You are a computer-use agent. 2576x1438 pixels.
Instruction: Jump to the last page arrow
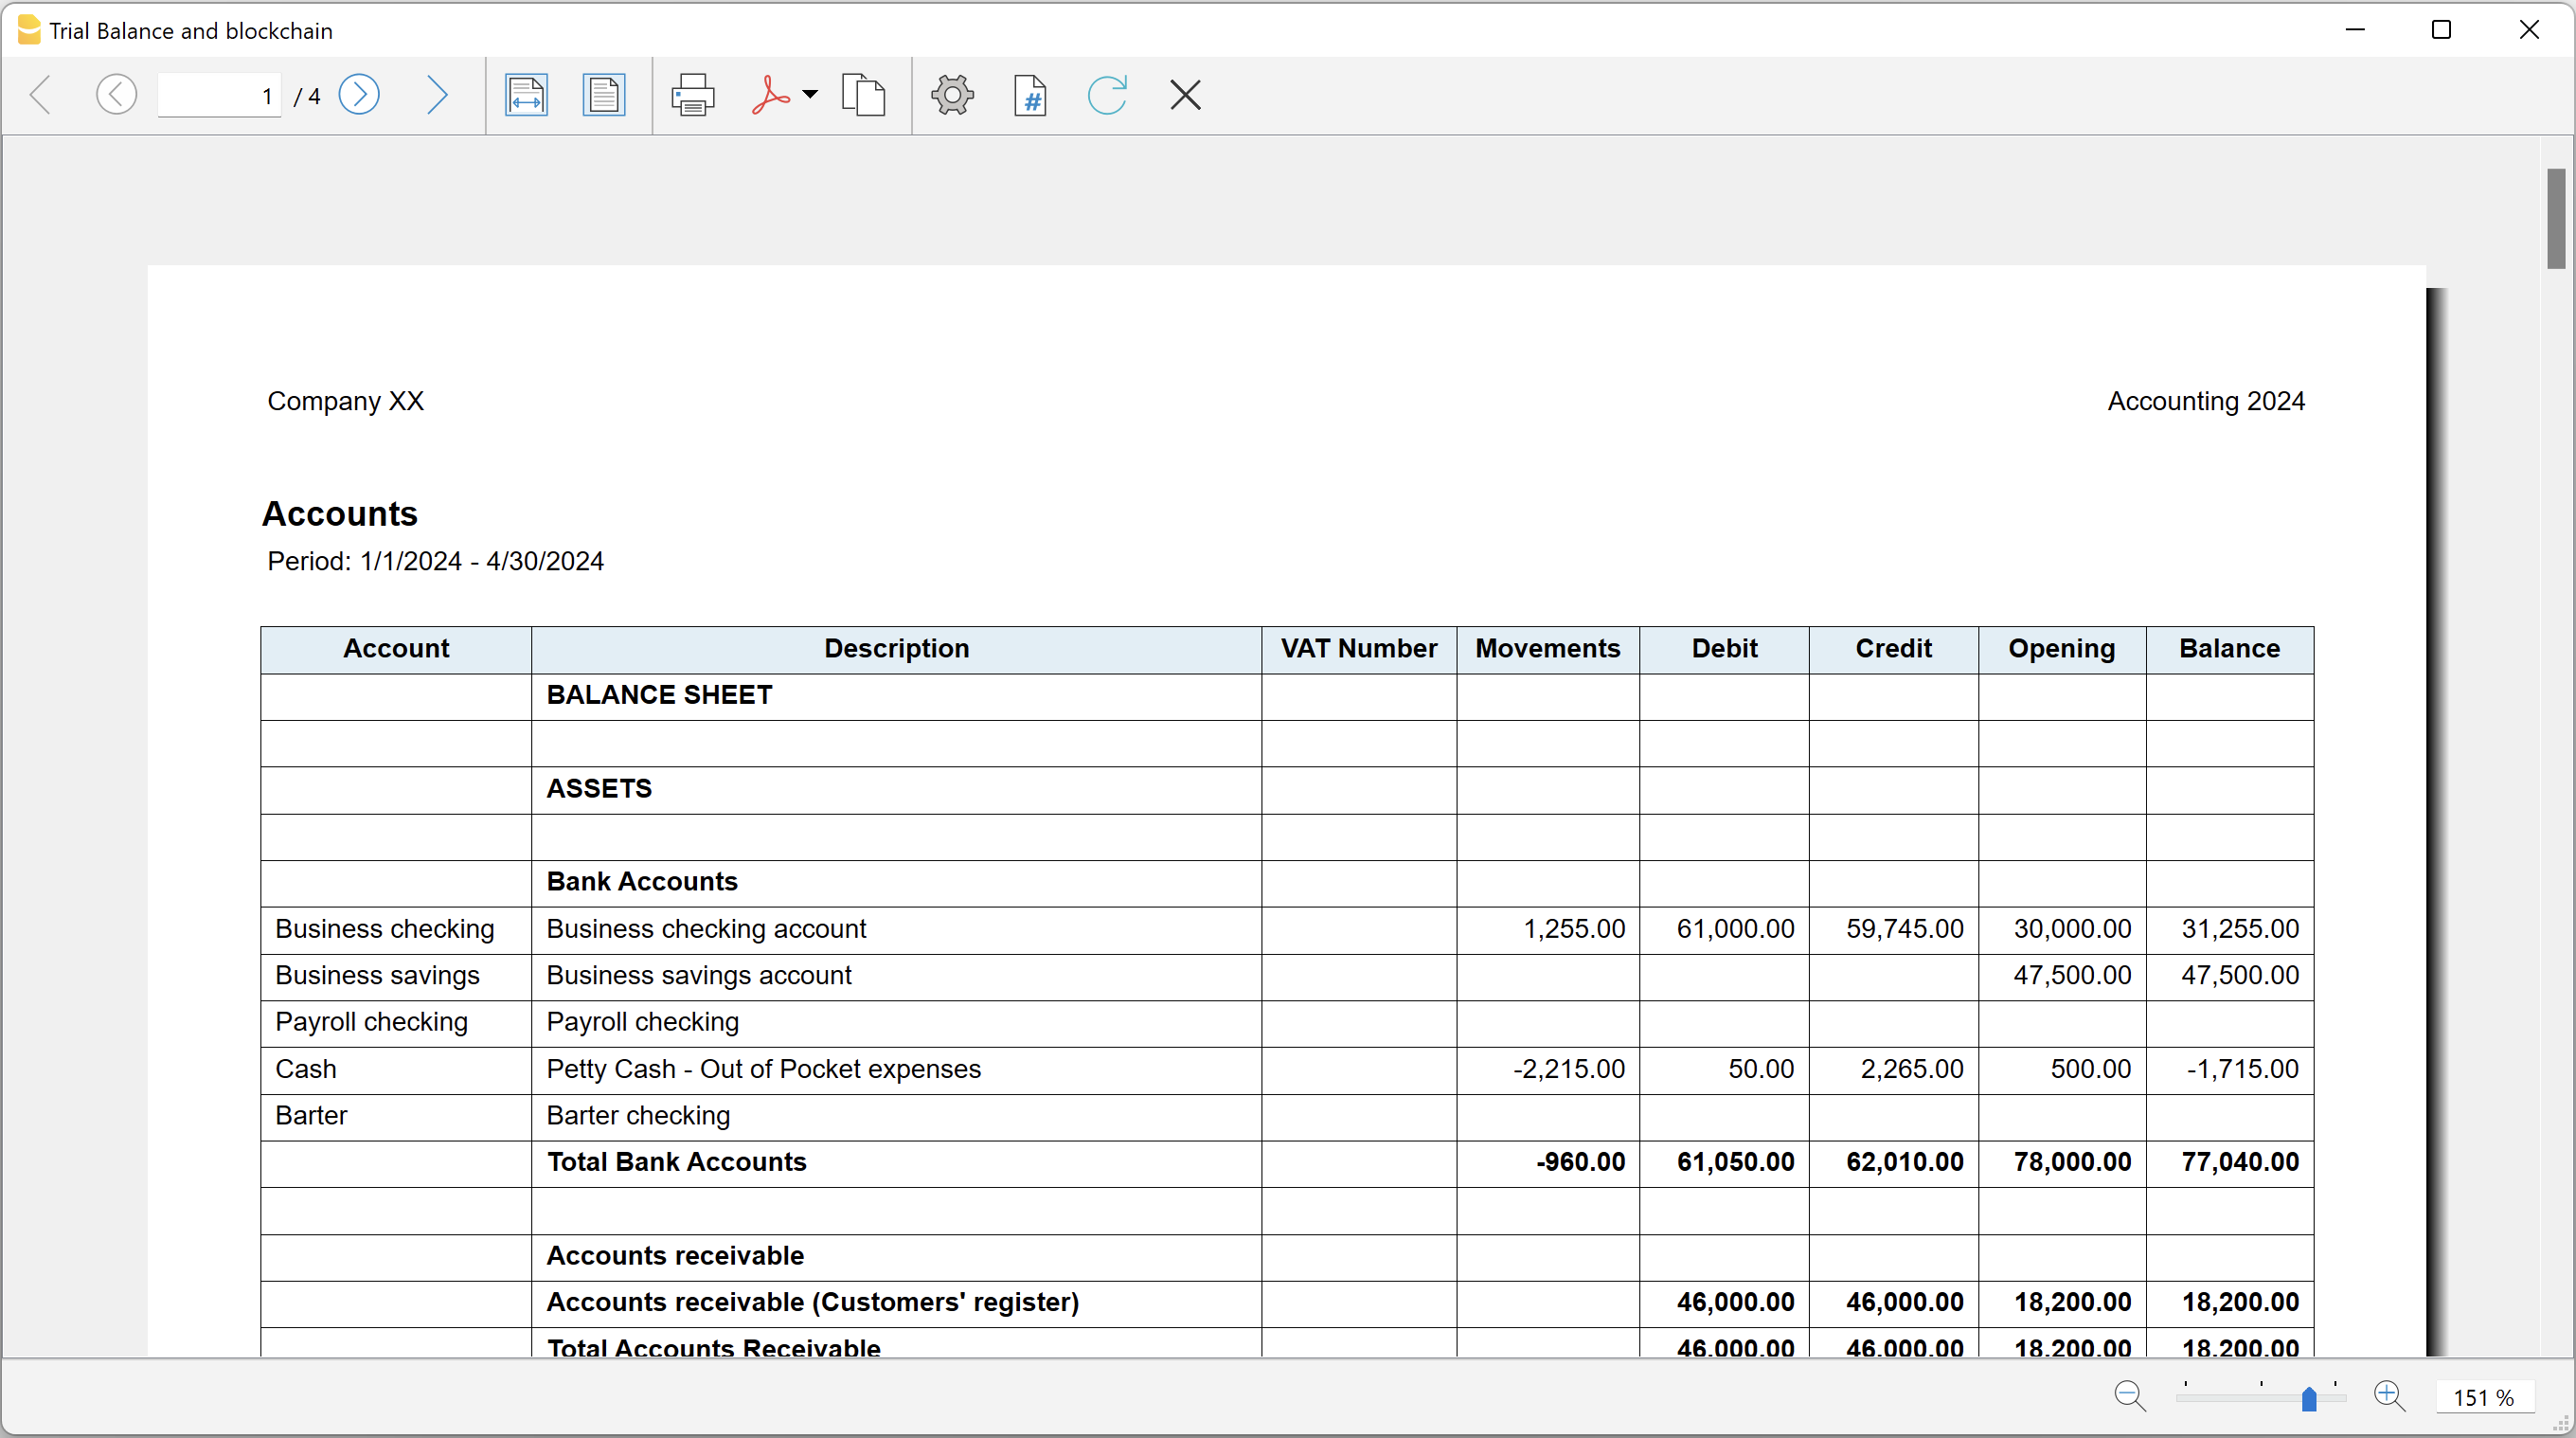click(436, 96)
